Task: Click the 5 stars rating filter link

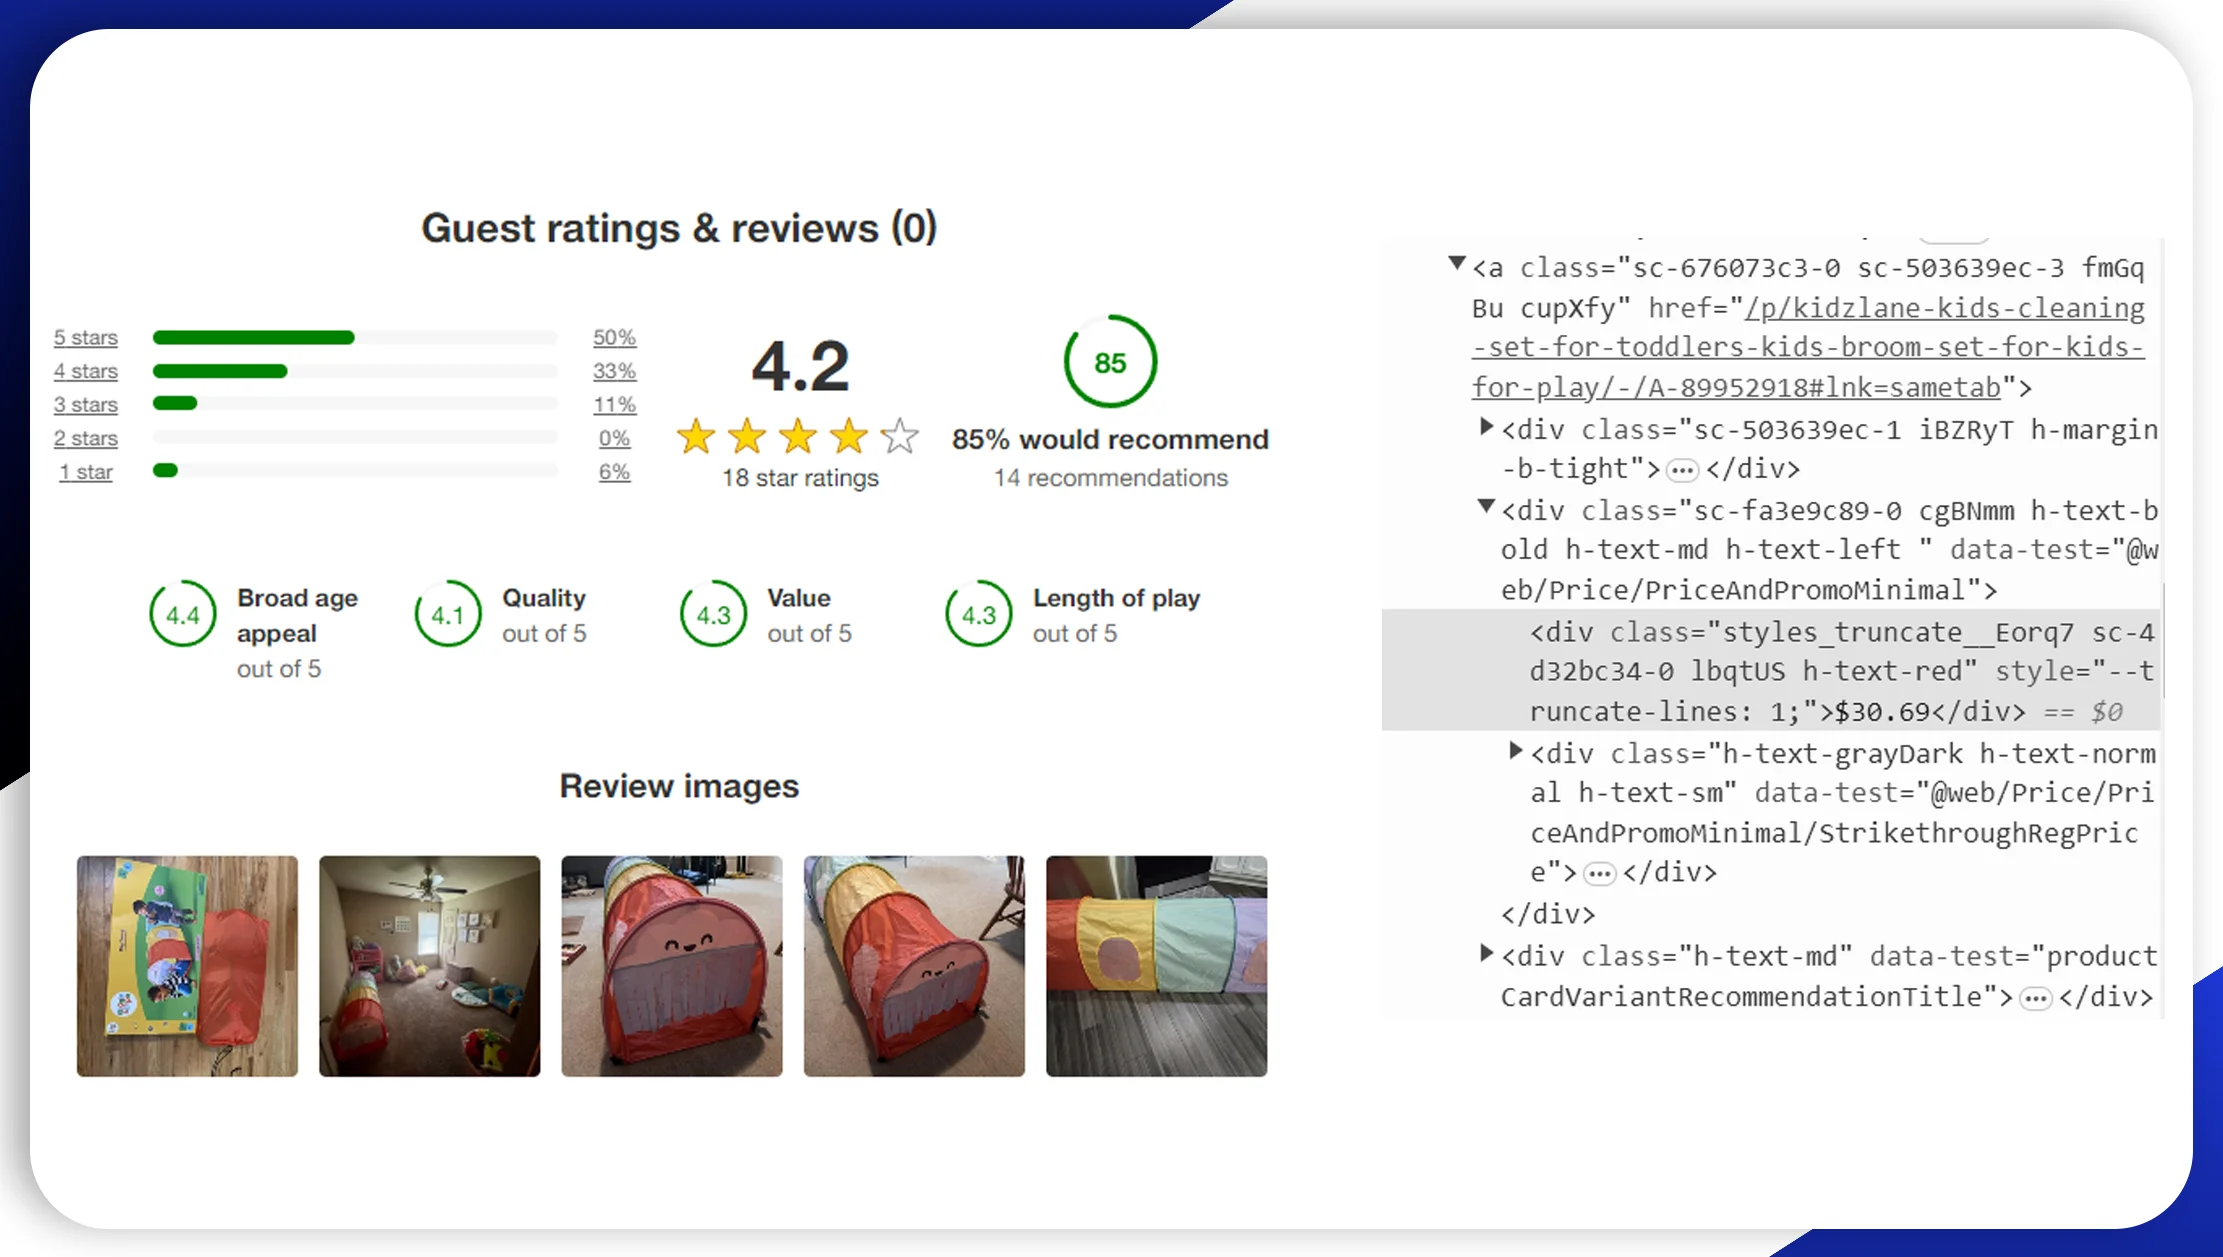Action: click(x=87, y=338)
